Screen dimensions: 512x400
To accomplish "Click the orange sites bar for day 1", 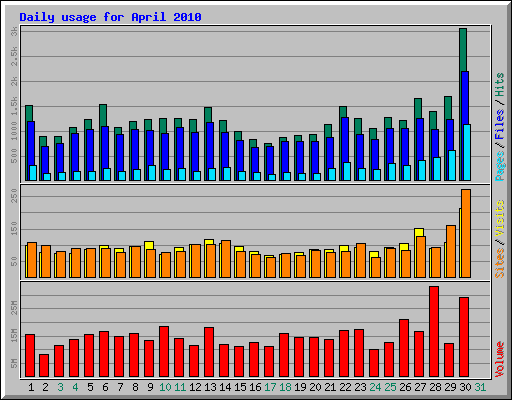I will [32, 260].
